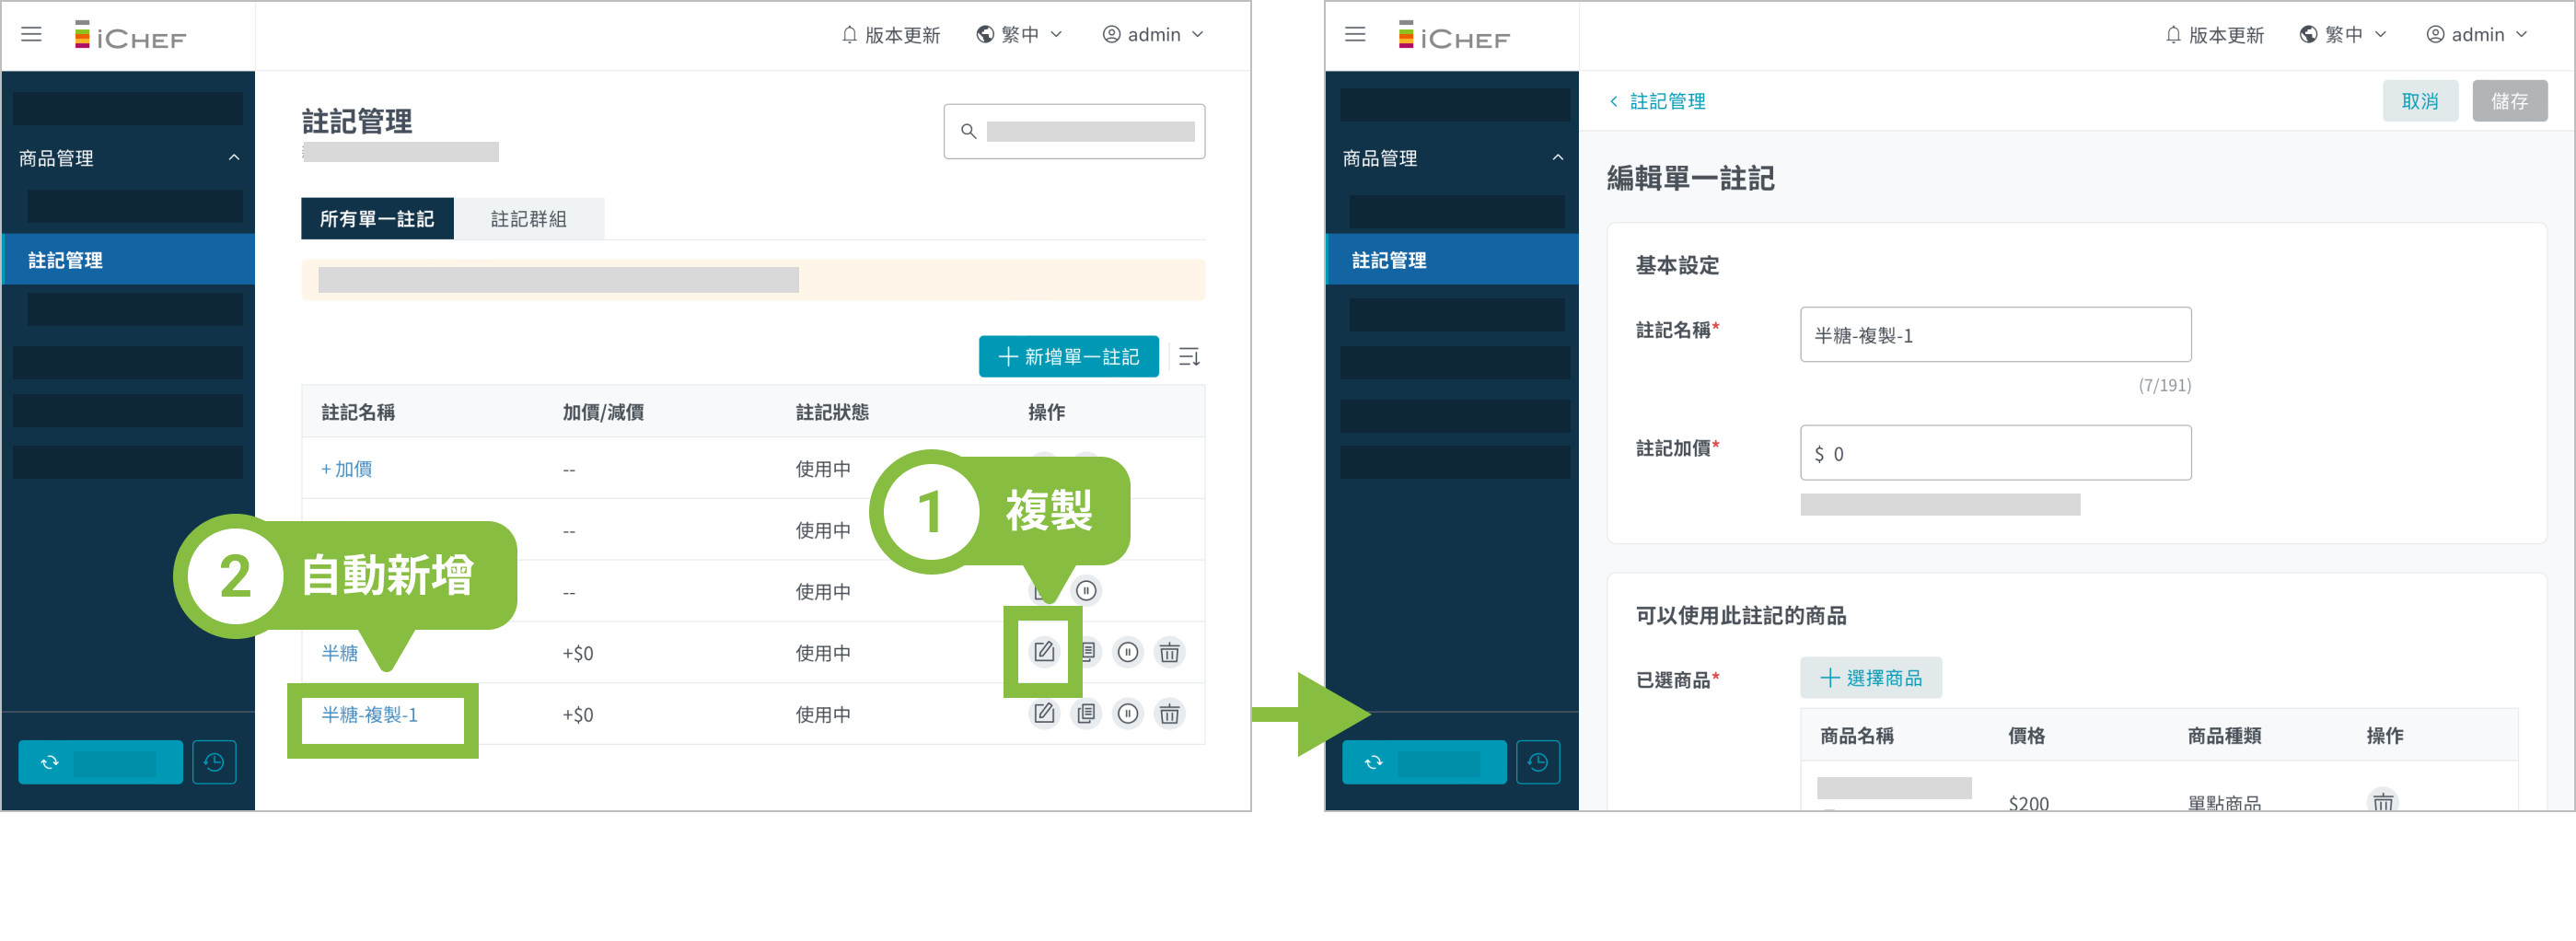Screen dimensions: 2576x941
Task: Open the 半糖-複製-1 note link
Action: click(x=369, y=715)
